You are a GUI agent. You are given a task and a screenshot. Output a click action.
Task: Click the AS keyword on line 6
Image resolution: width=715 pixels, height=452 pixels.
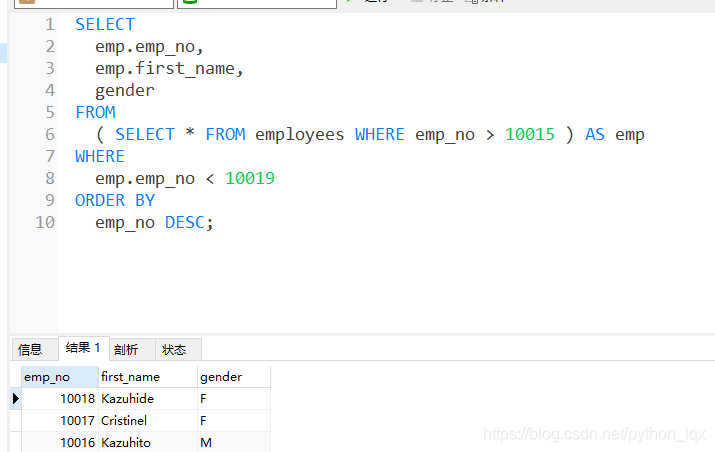coord(595,135)
